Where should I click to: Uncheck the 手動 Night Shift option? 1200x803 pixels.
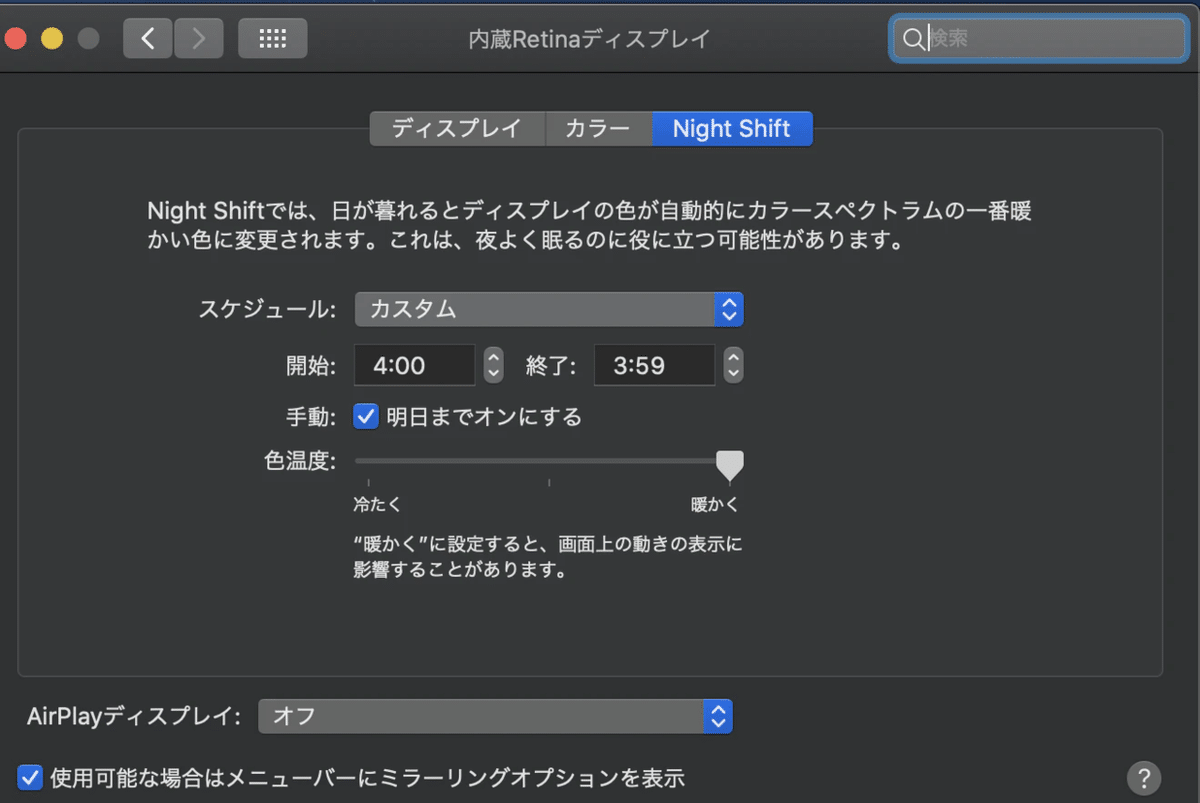pos(364,416)
